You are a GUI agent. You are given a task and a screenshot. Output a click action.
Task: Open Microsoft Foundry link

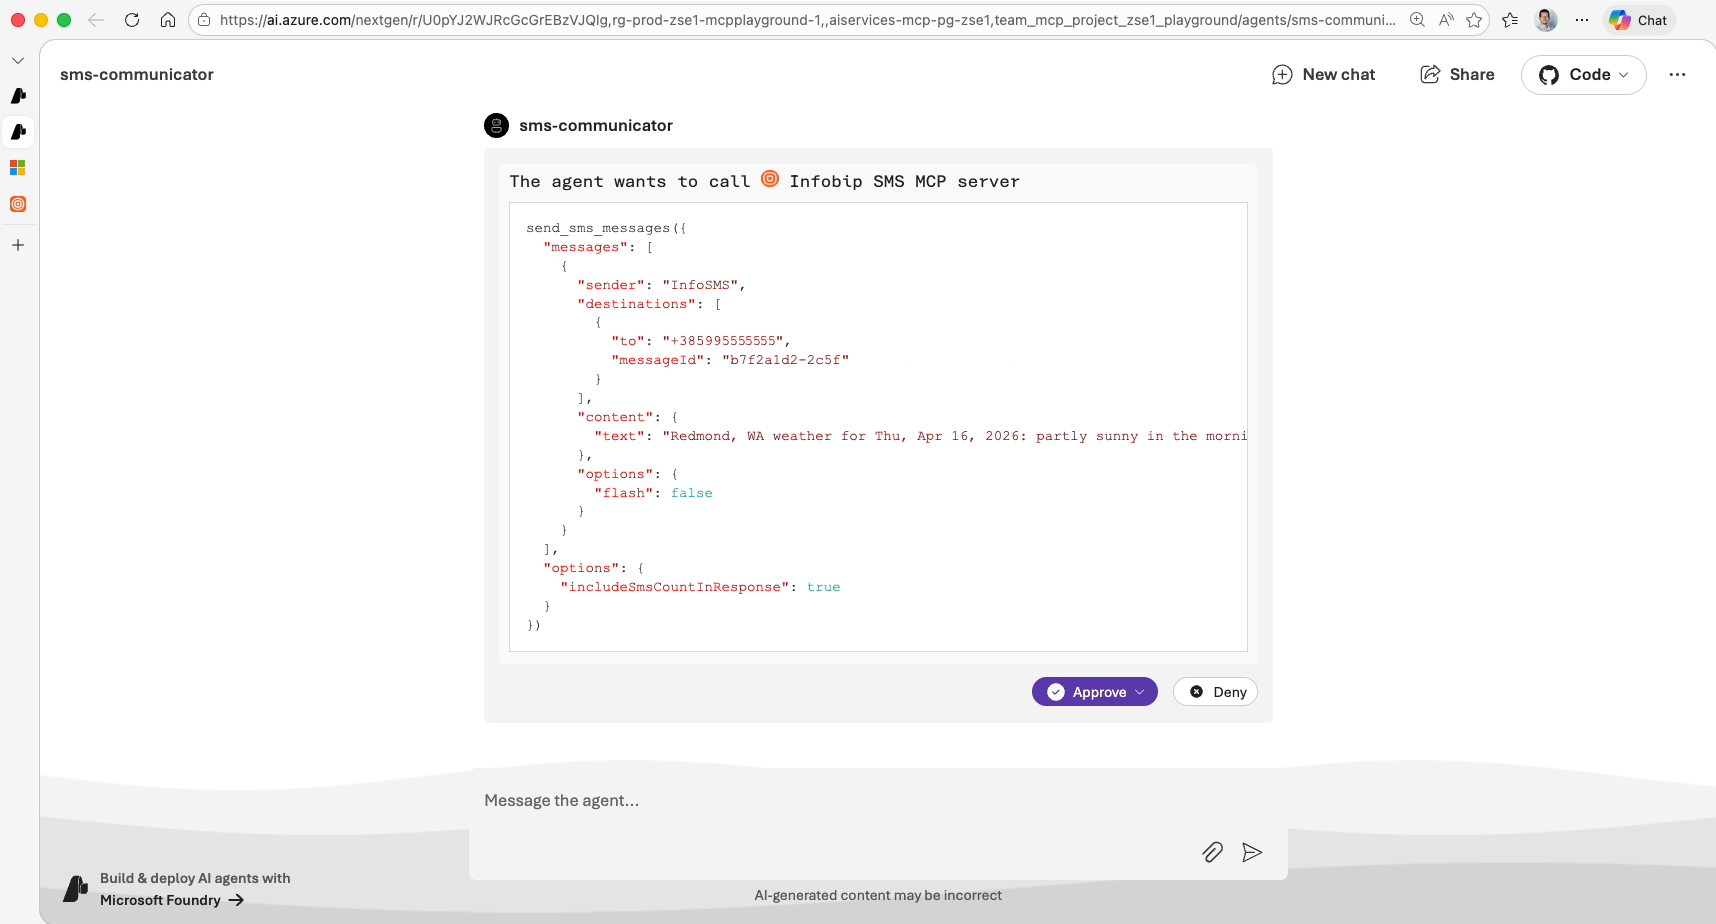click(x=172, y=900)
